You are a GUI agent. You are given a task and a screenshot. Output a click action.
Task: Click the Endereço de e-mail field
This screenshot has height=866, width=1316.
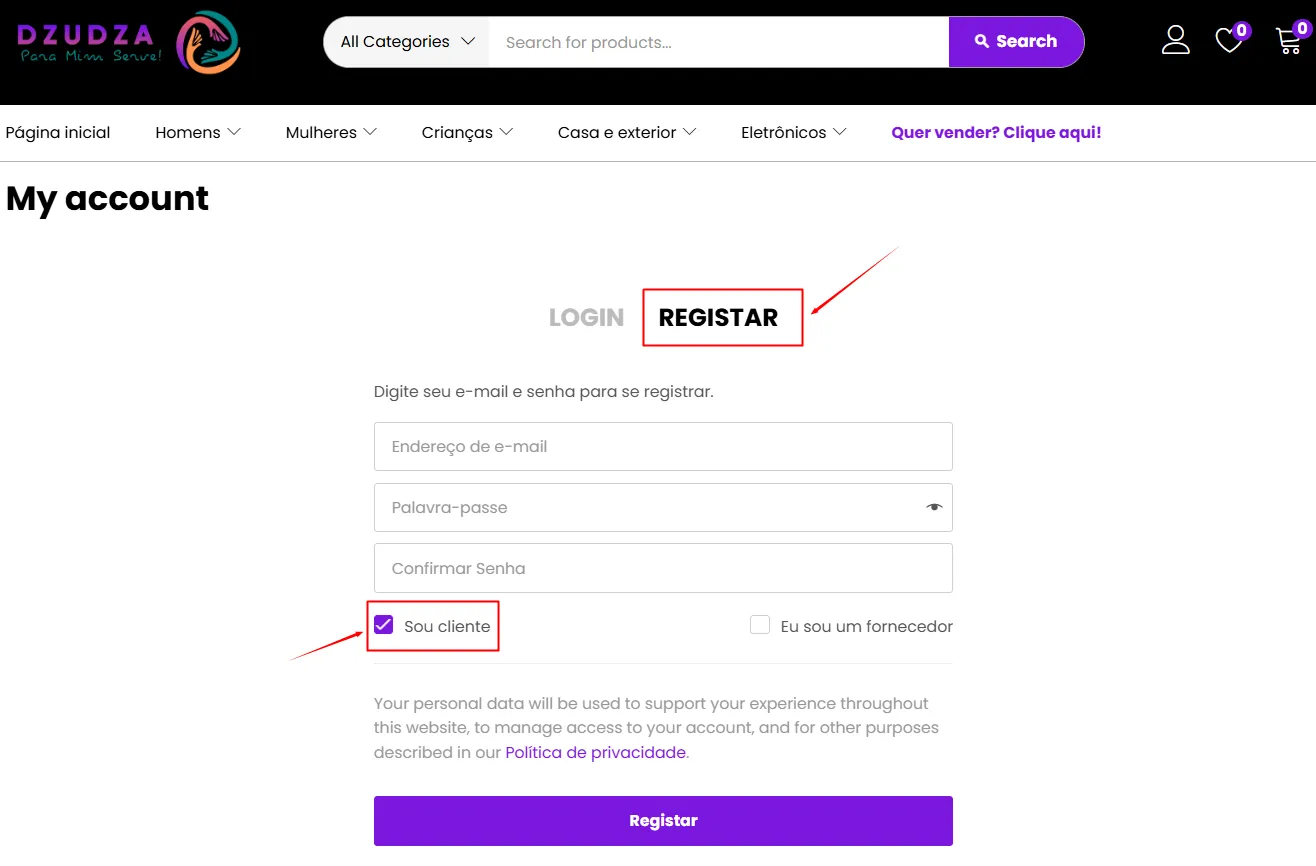(x=663, y=446)
